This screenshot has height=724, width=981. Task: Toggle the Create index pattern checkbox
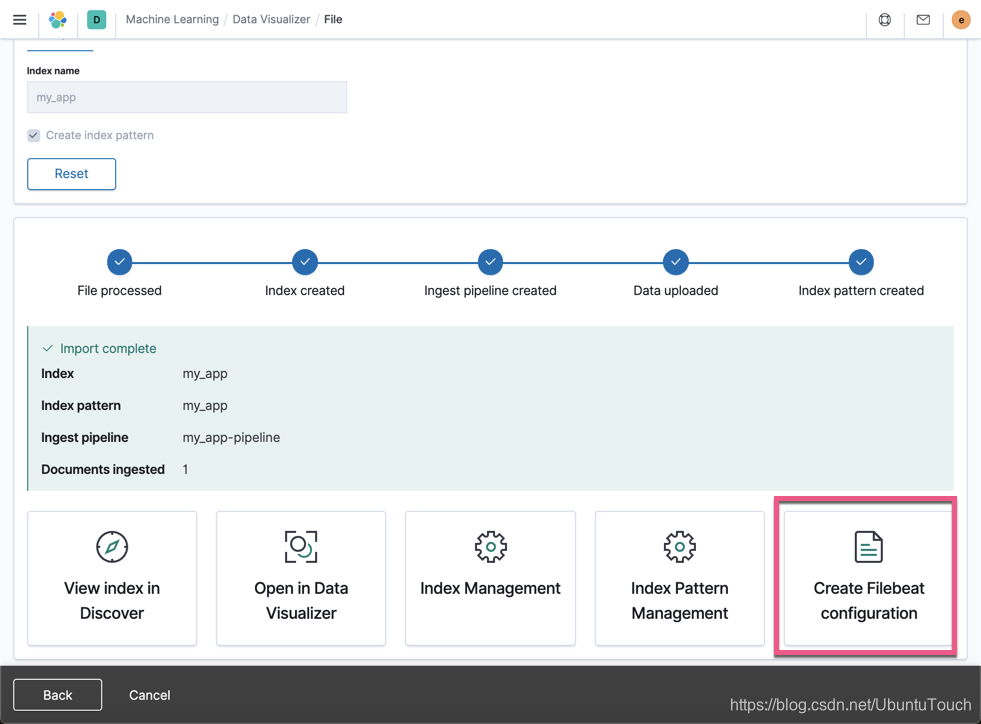tap(34, 135)
